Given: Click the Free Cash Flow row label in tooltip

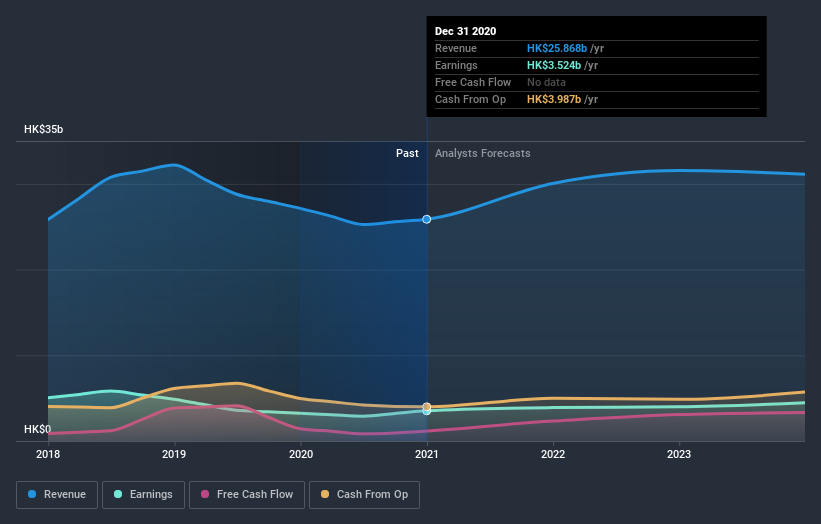Looking at the screenshot, I should 473,82.
